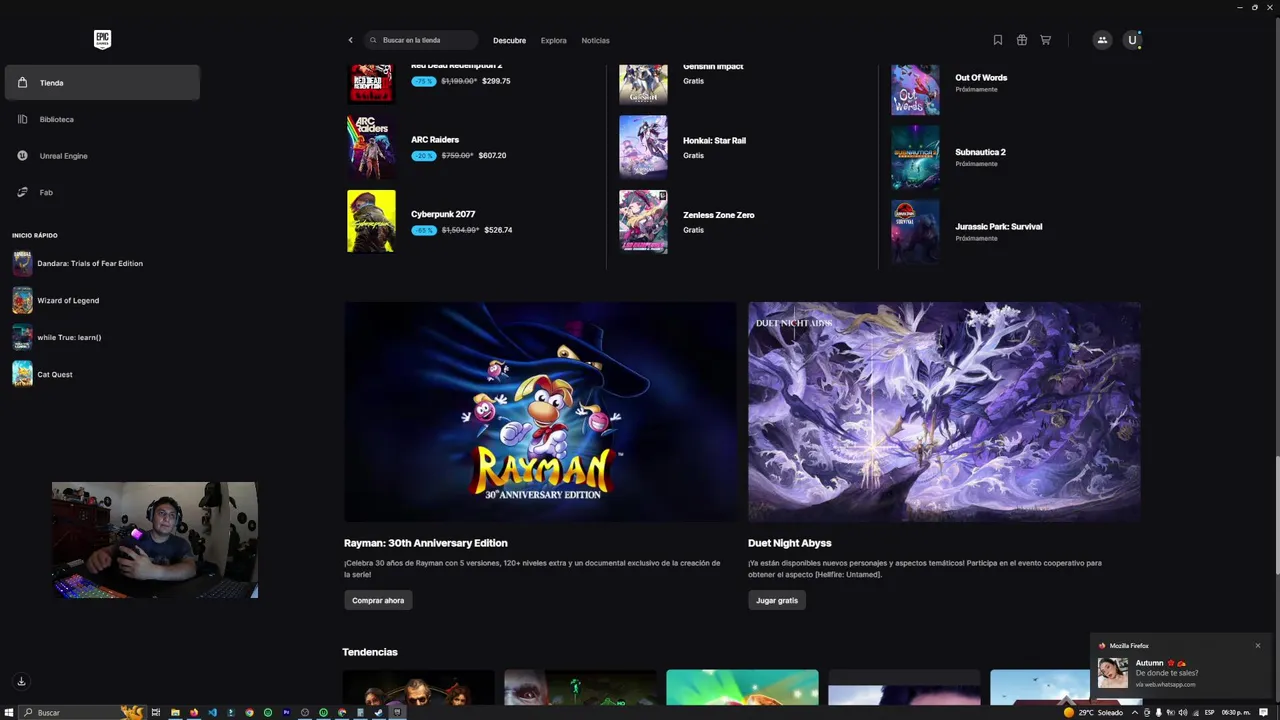Viewport: 1280px width, 720px height.
Task: Click the Unreal Engine logo icon
Action: click(x=22, y=156)
